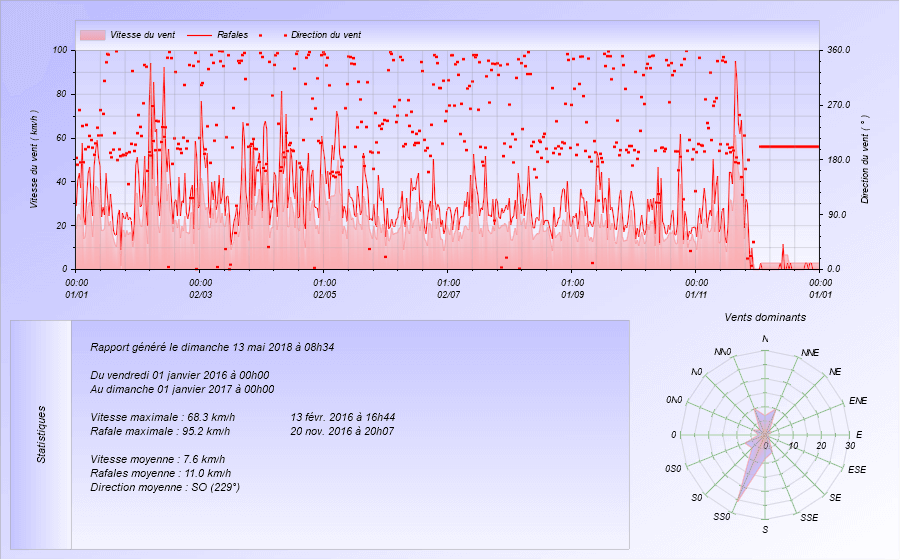Image resolution: width=900 pixels, height=560 pixels.
Task: Select the 02/07 date tick on the time axis
Action: 449,295
